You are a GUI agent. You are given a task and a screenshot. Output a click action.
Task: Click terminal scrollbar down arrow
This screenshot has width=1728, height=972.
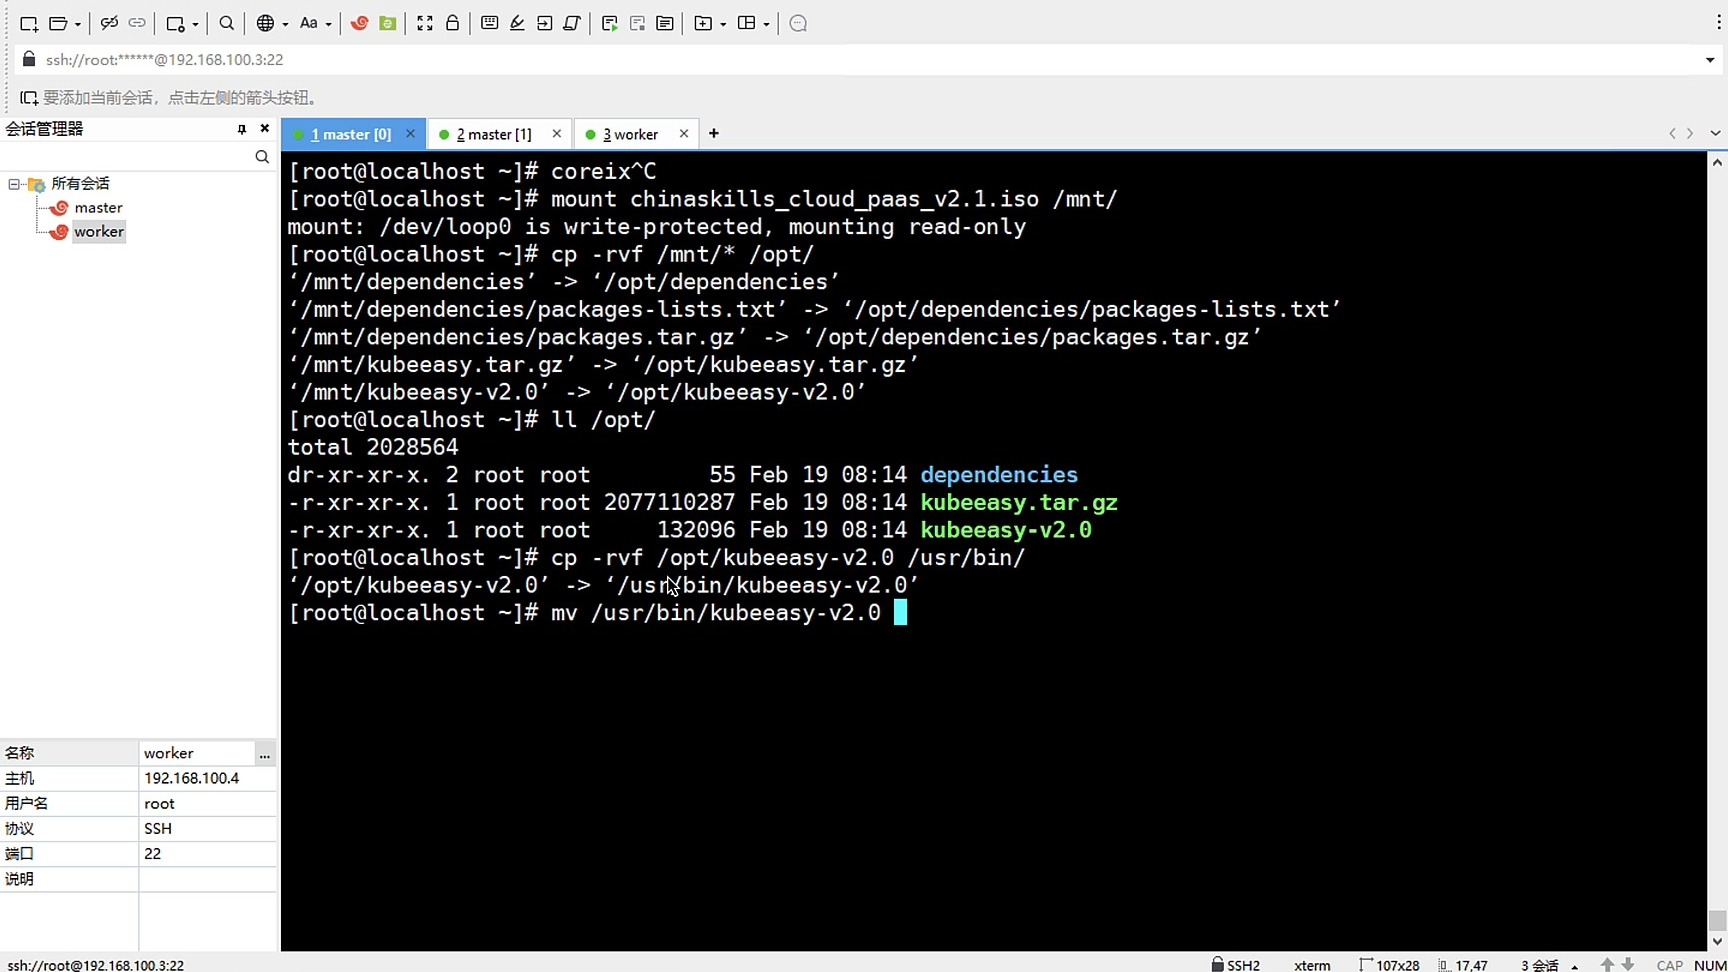(1718, 941)
